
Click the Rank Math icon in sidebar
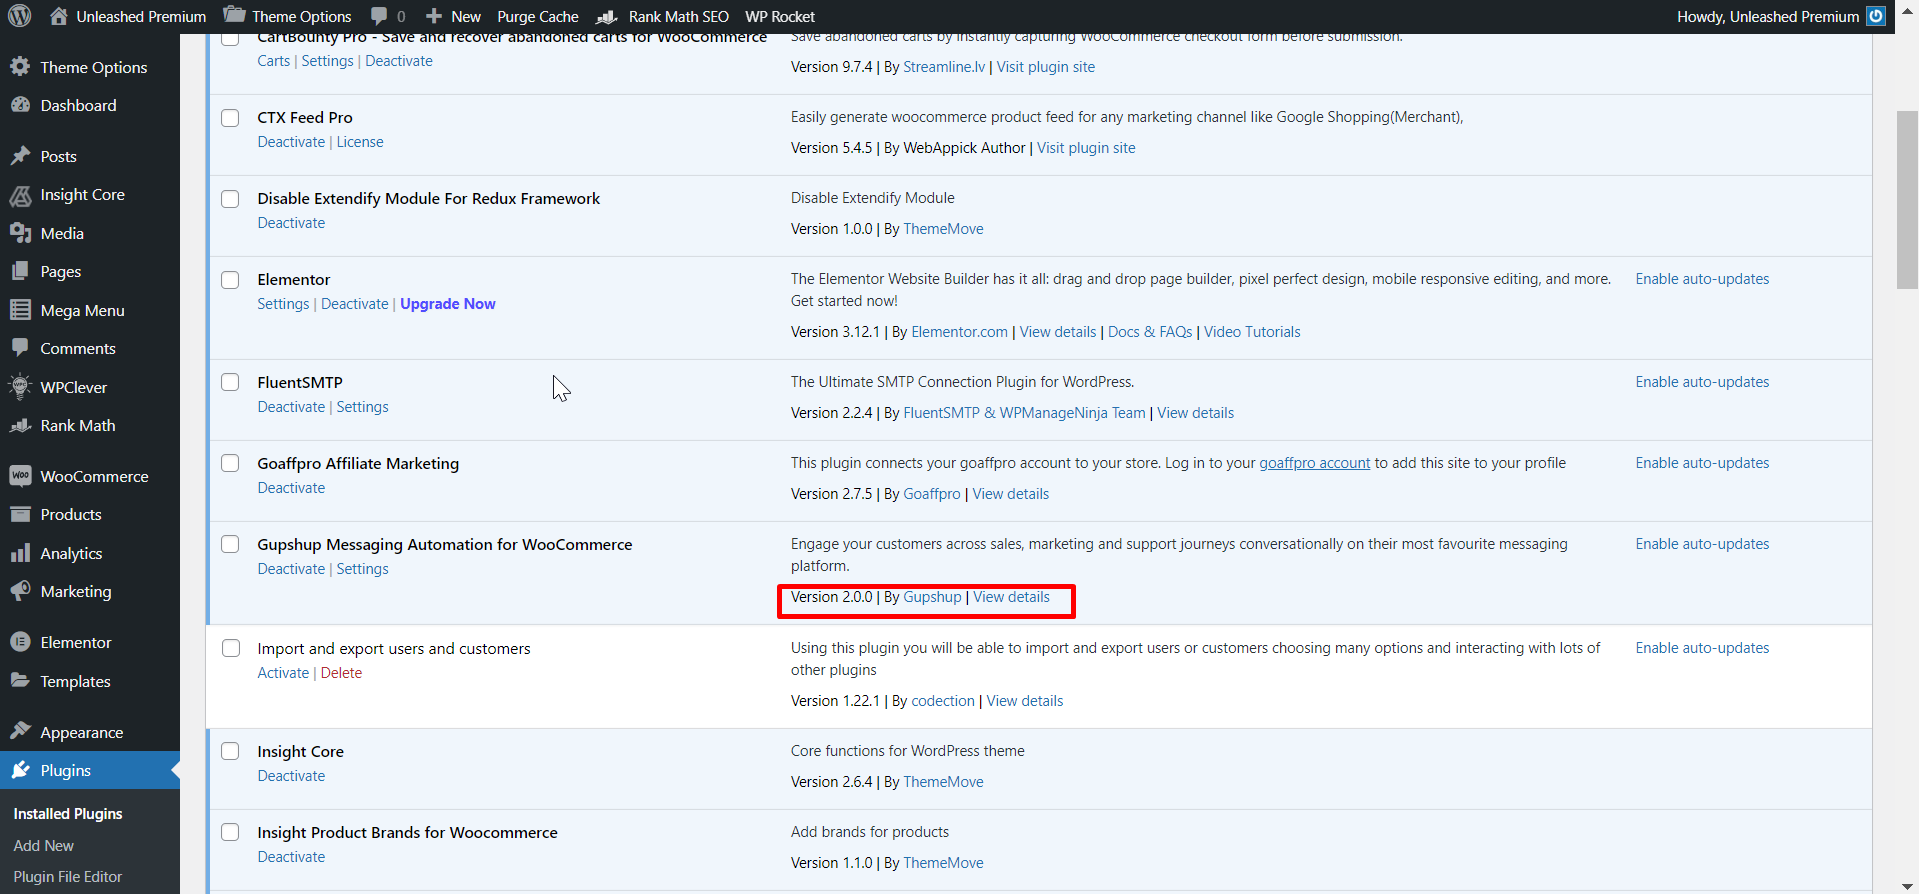tap(20, 425)
